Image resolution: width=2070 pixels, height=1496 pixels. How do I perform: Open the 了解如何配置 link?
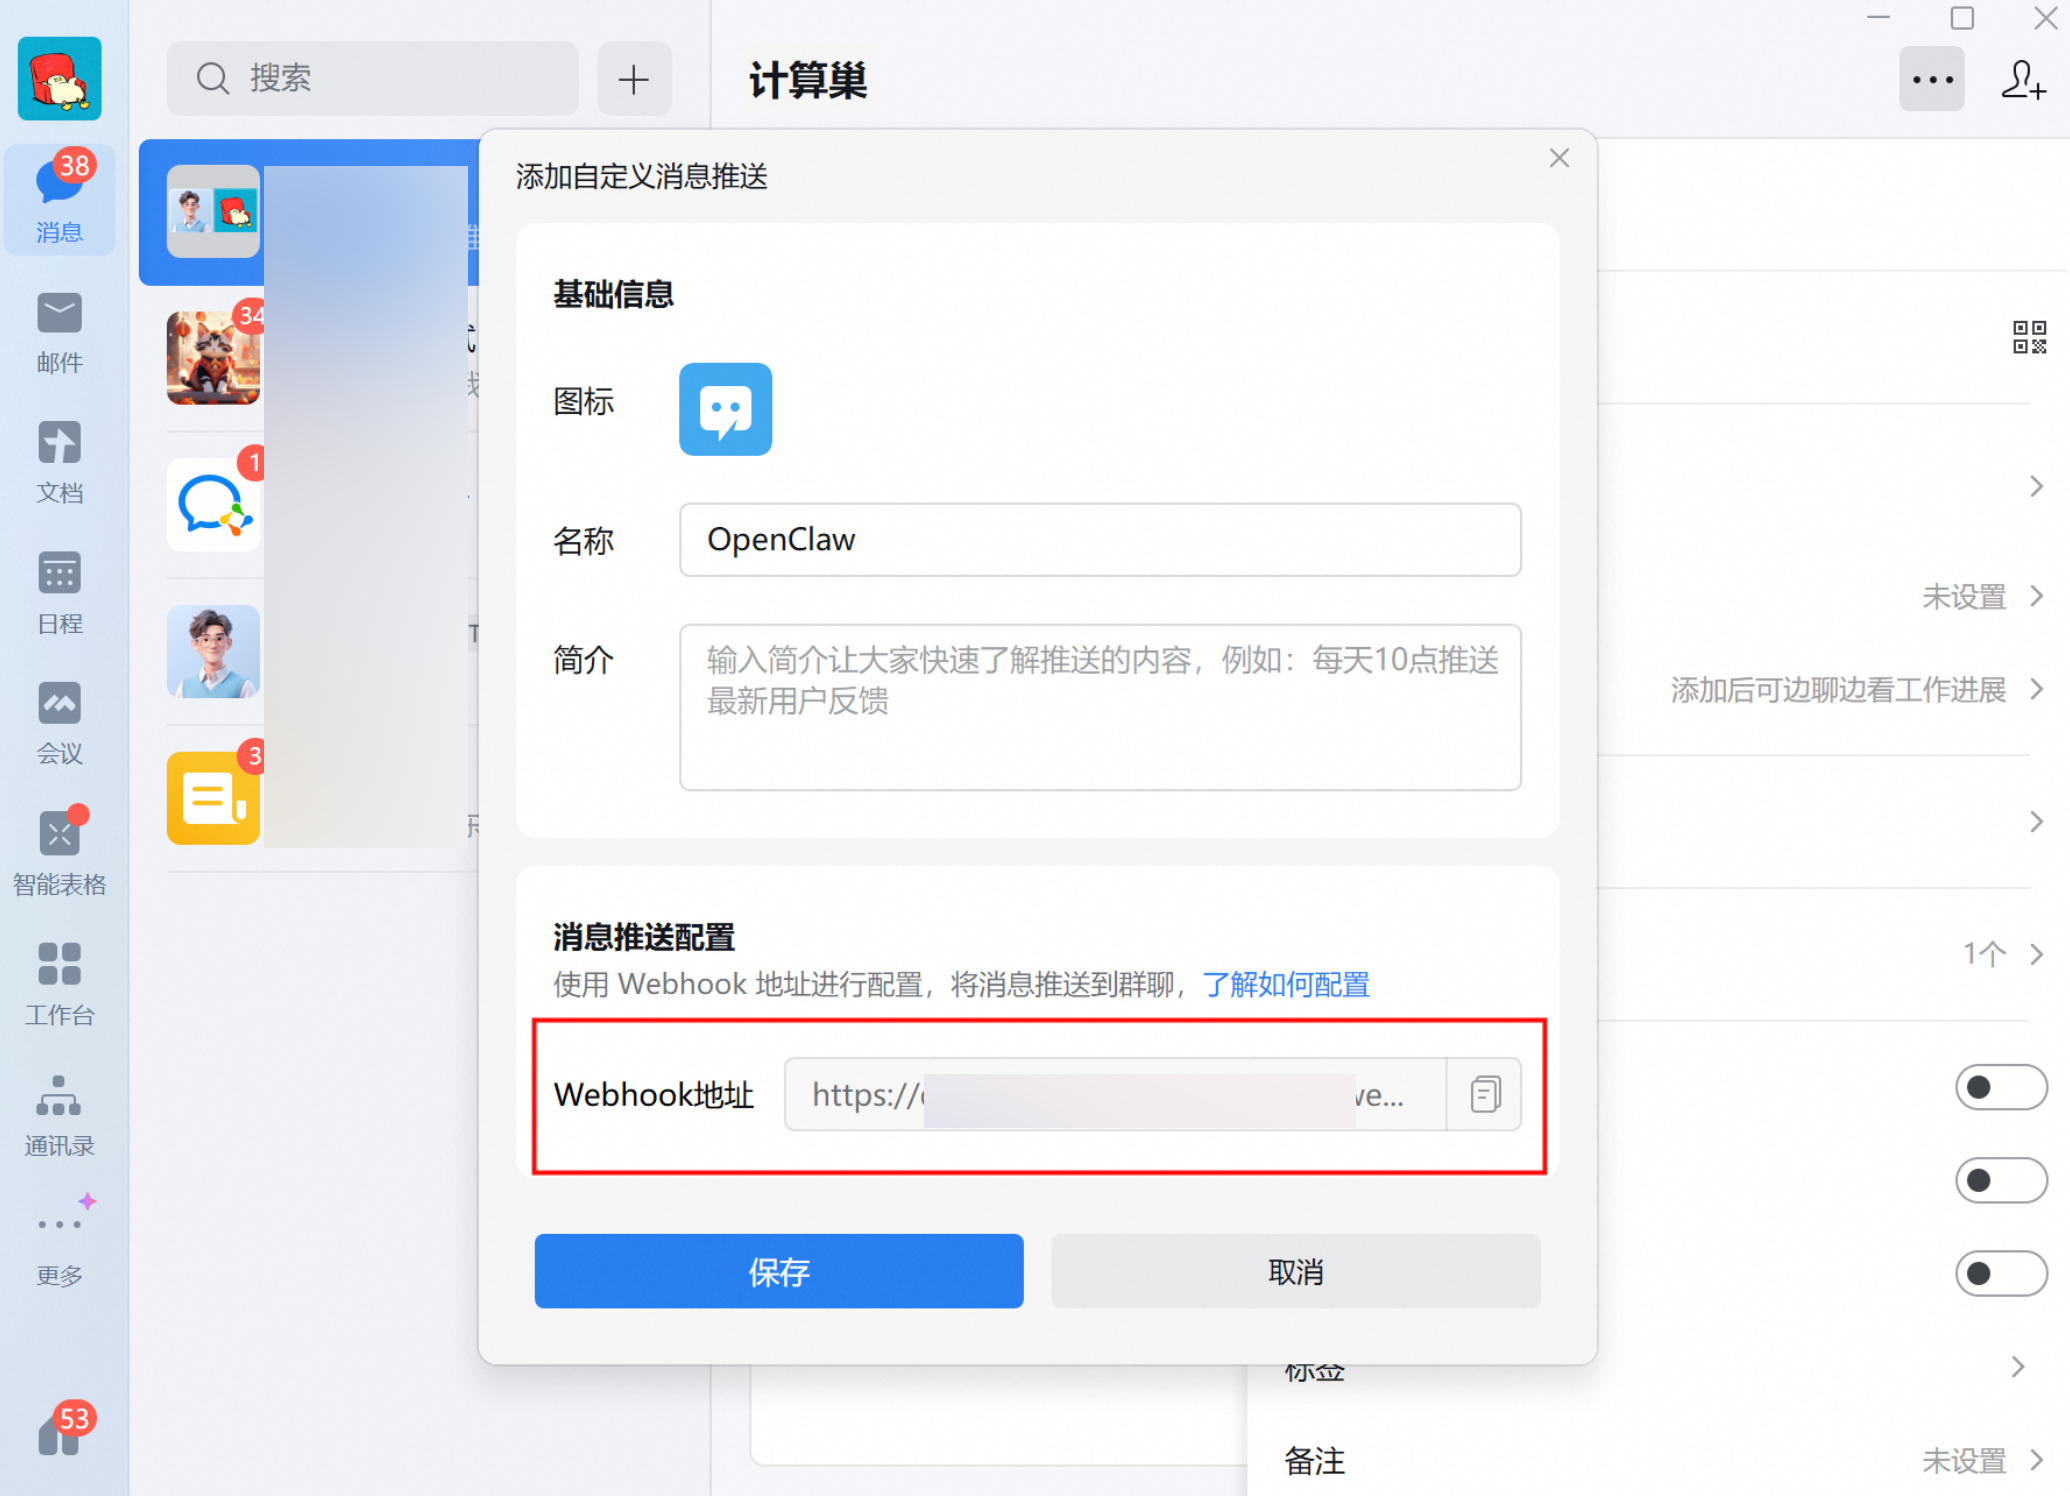click(x=1285, y=985)
